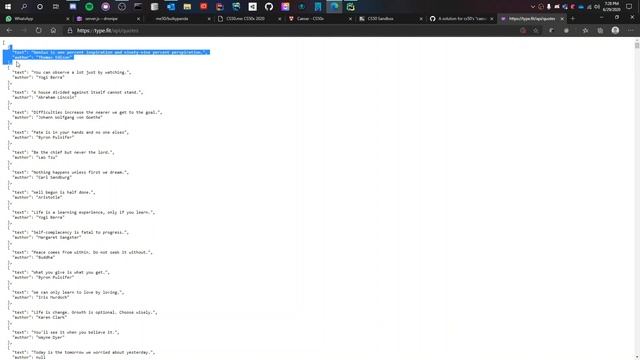Screen dimensions: 640x360
Task: Click the "Iris Murdoch" author line
Action: coord(41,298)
